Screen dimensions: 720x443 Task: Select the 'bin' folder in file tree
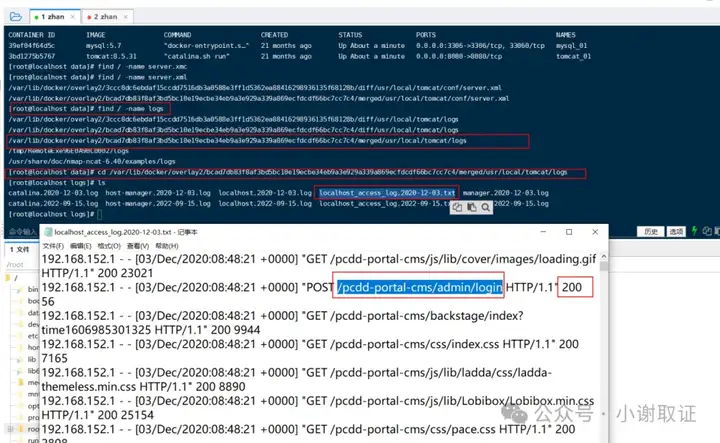pyautogui.click(x=33, y=289)
